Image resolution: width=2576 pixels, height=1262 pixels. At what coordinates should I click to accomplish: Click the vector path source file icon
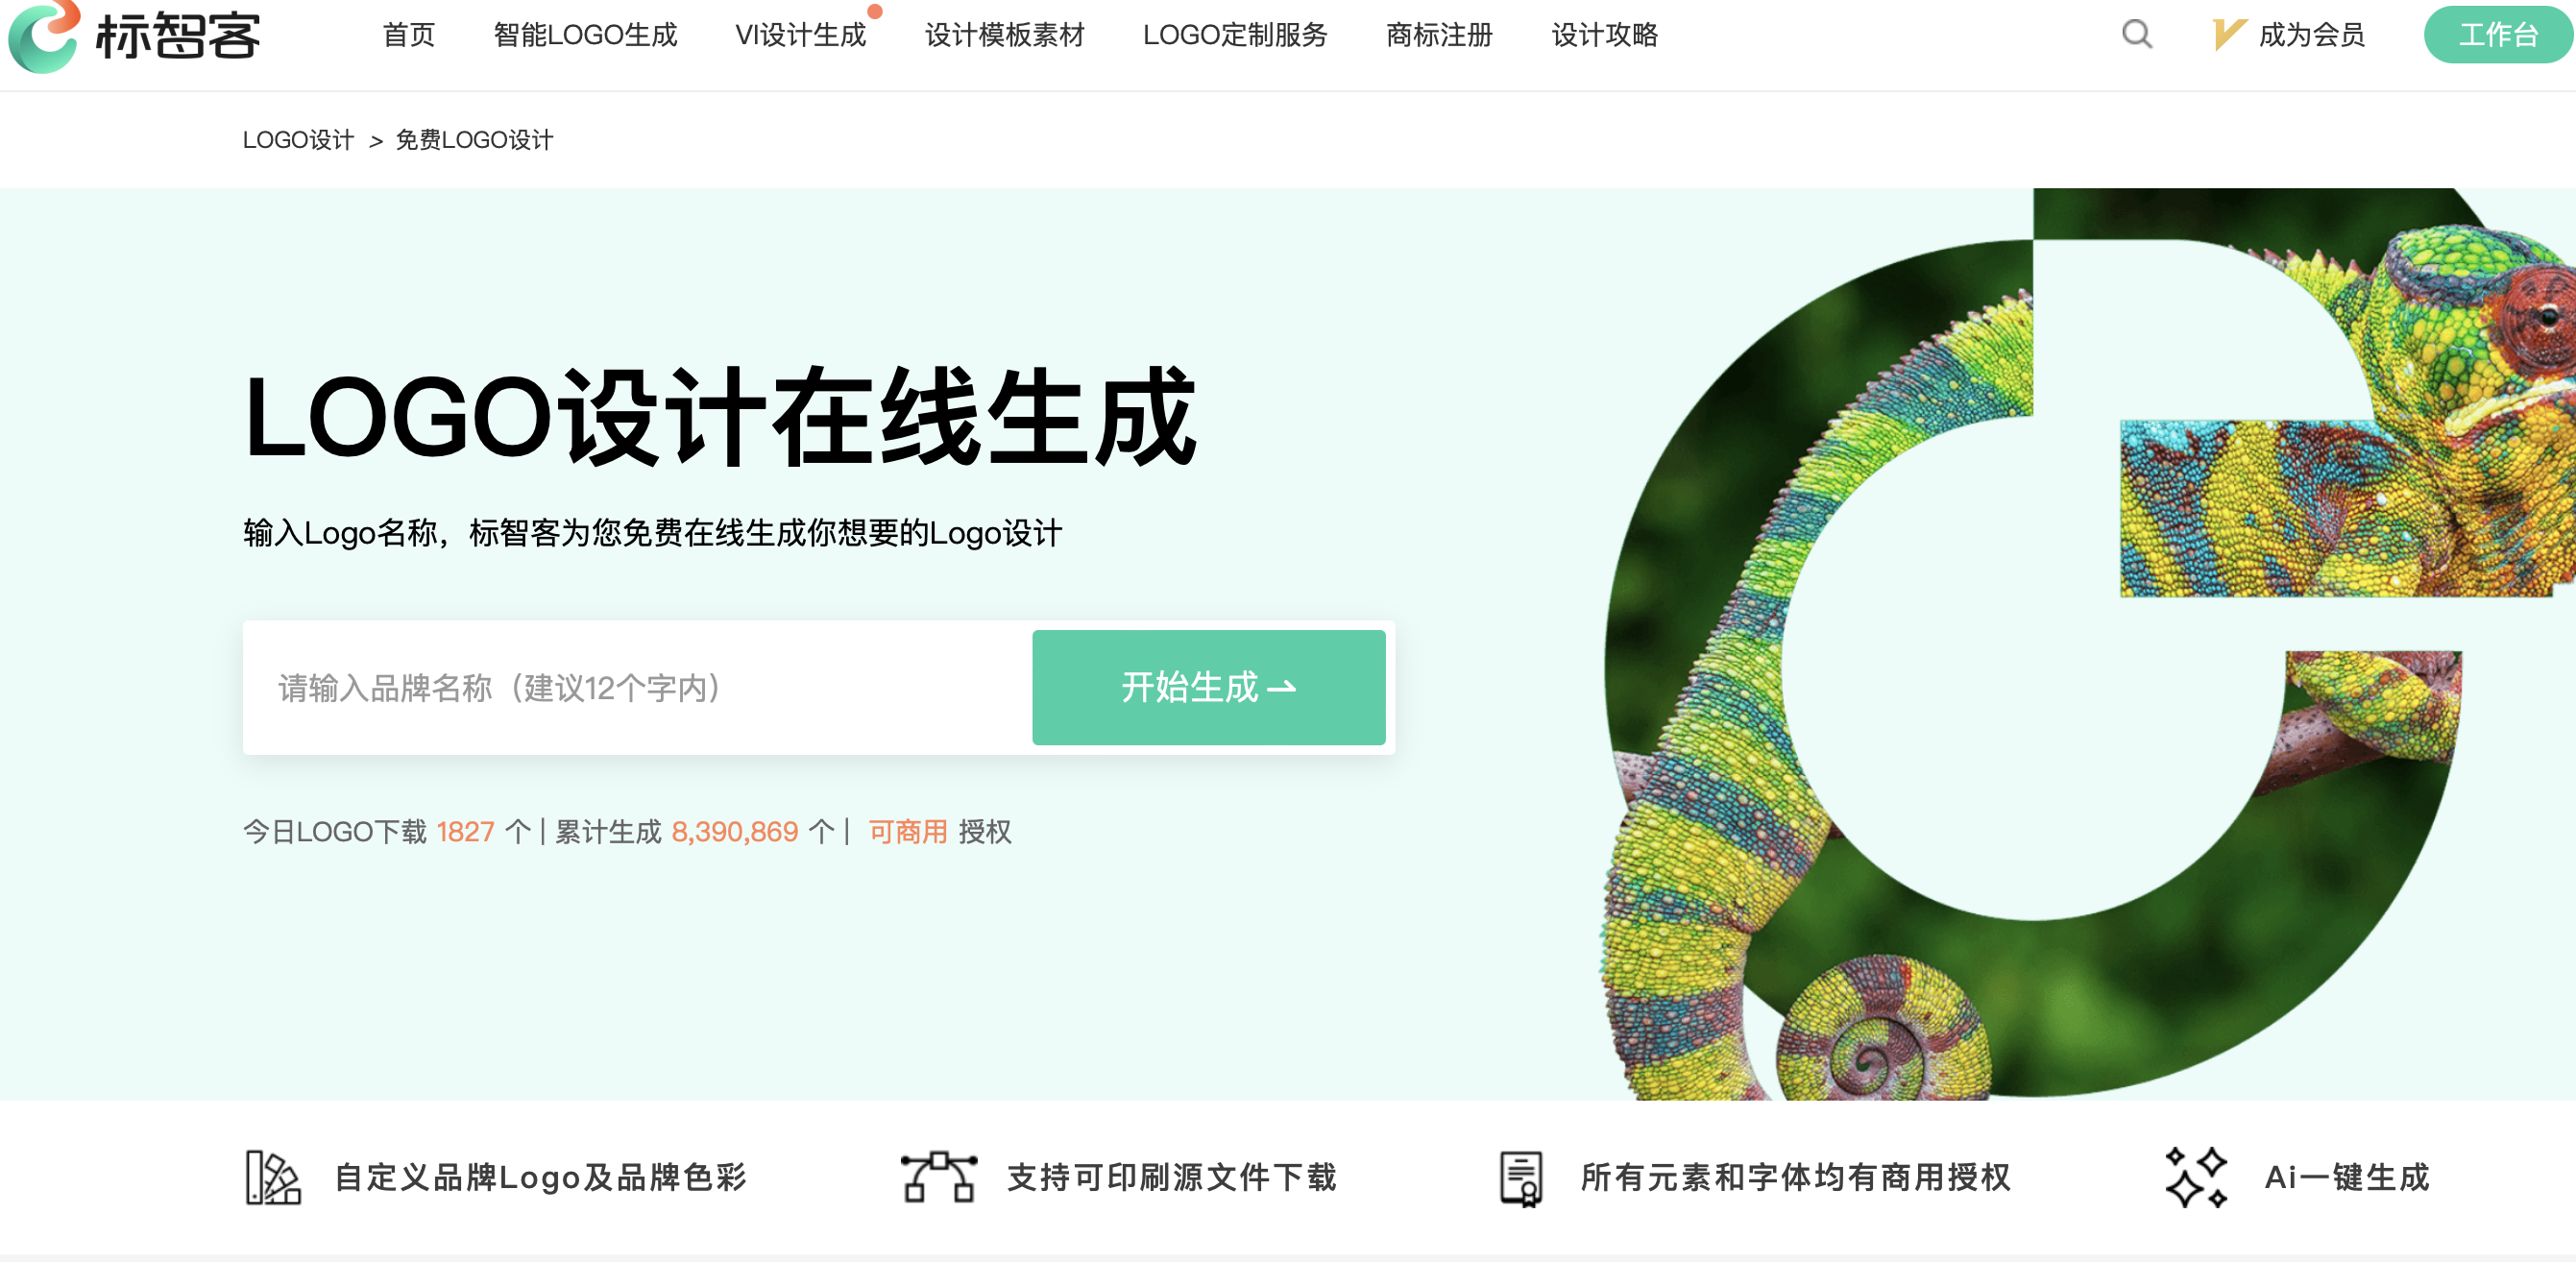938,1177
